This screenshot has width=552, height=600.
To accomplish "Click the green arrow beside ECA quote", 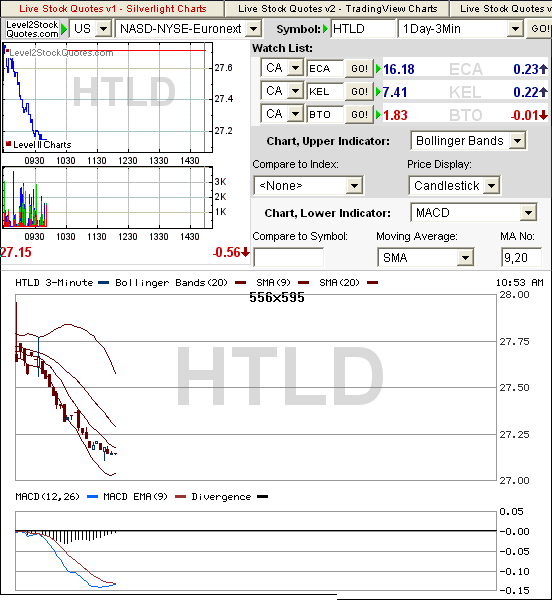I will pyautogui.click(x=378, y=69).
